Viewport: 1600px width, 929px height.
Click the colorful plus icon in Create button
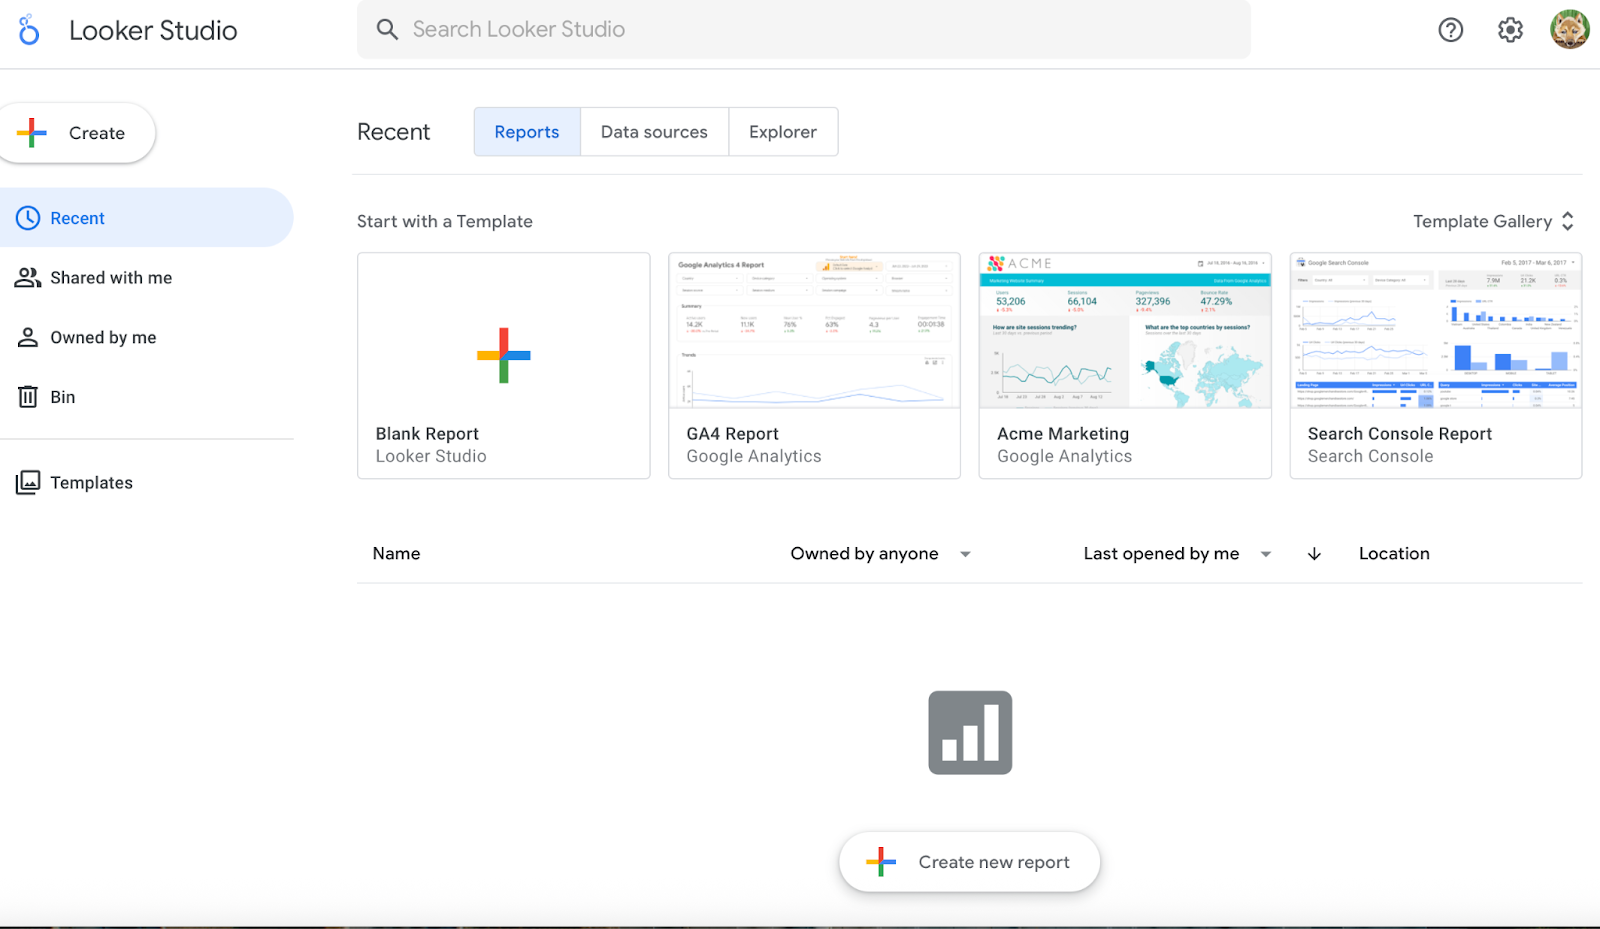(x=32, y=133)
